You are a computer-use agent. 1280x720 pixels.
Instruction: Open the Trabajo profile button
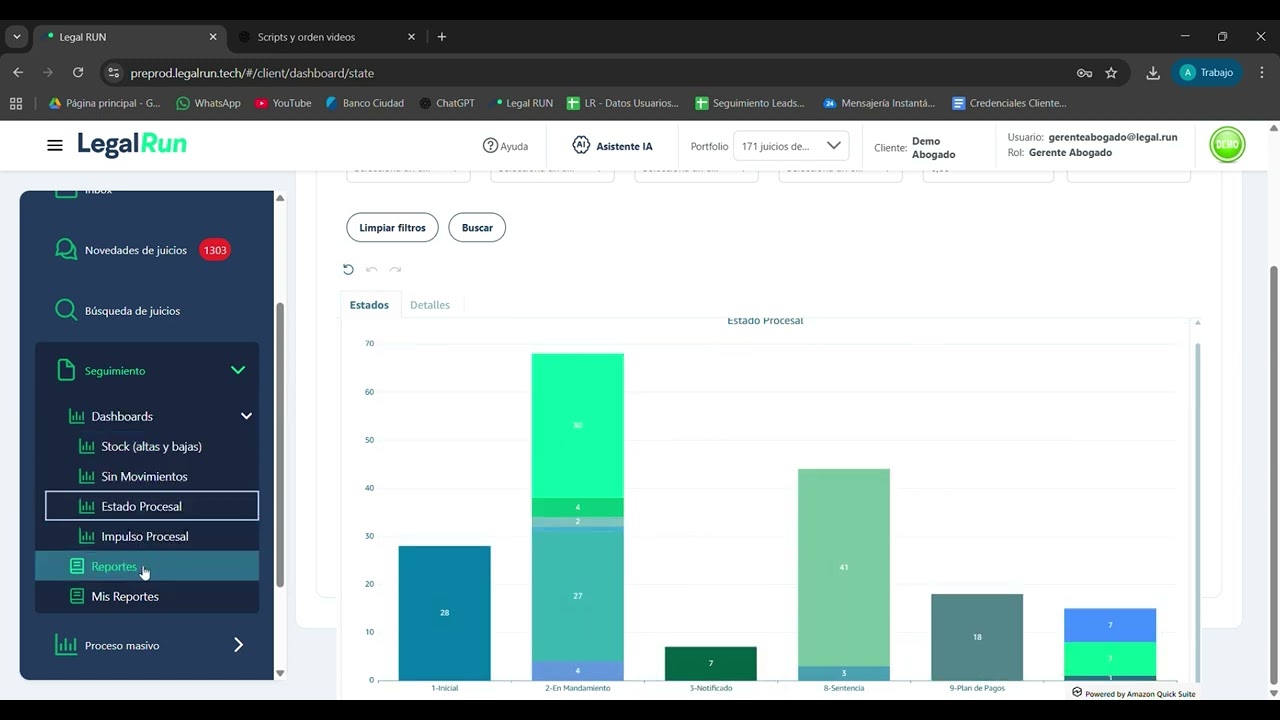click(1207, 73)
